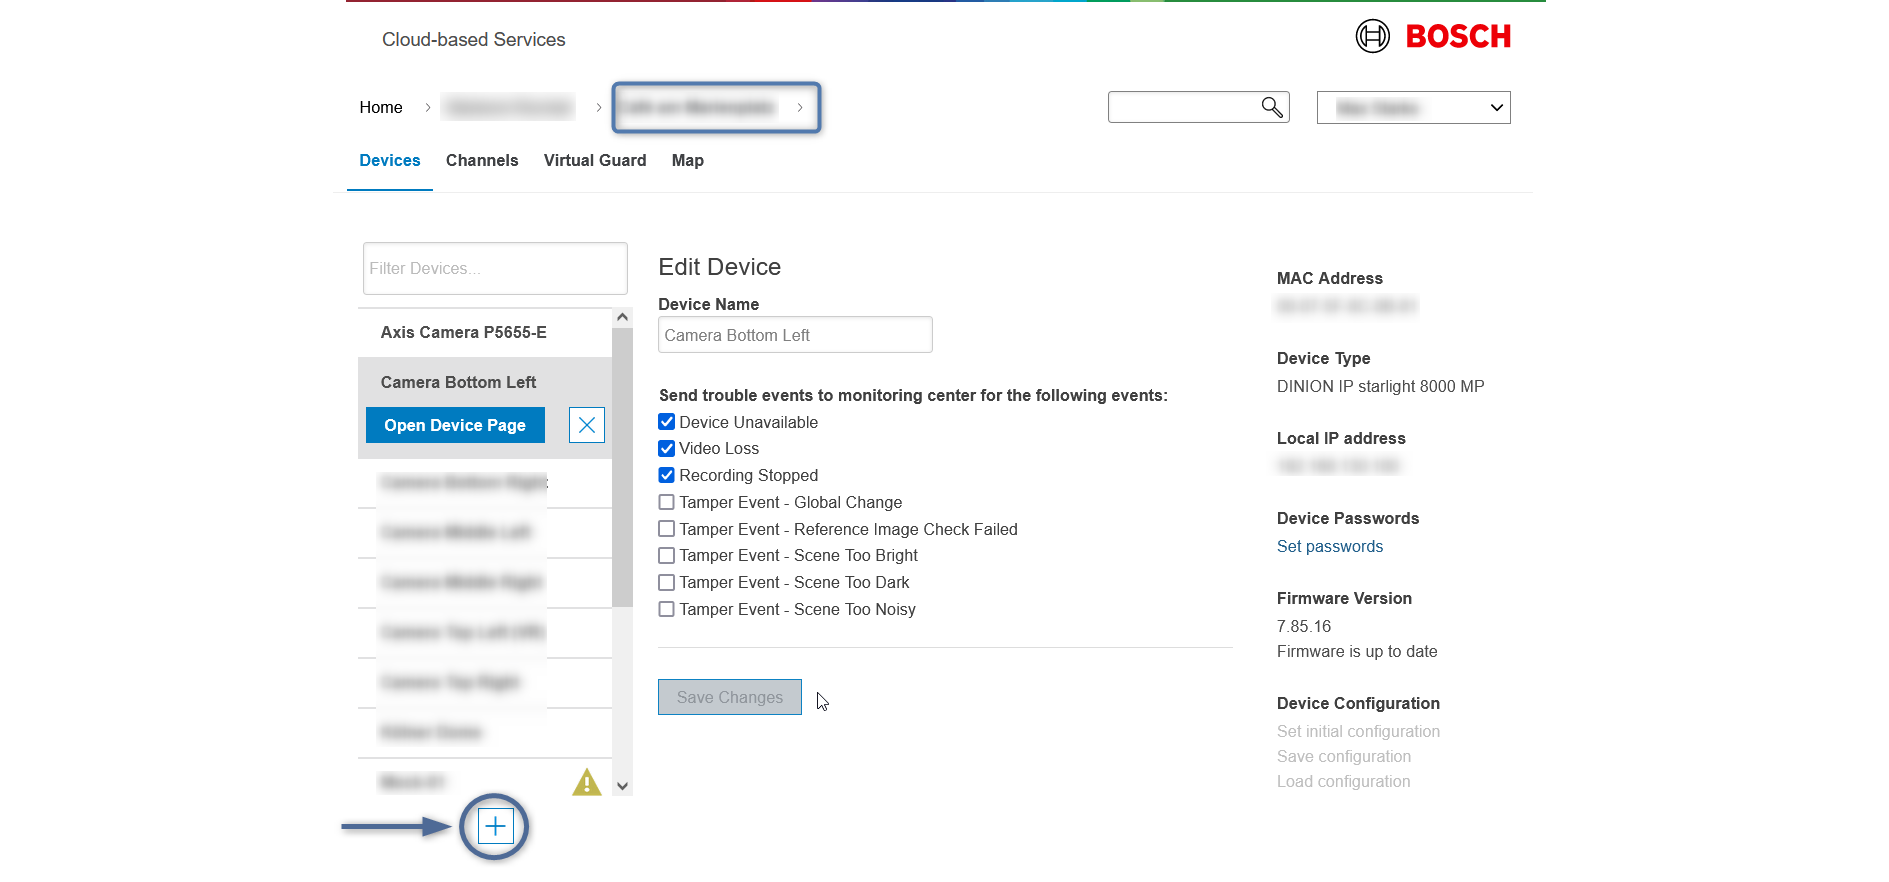
Task: Expand the highlighted breadcrumb chevron
Action: pyautogui.click(x=800, y=107)
